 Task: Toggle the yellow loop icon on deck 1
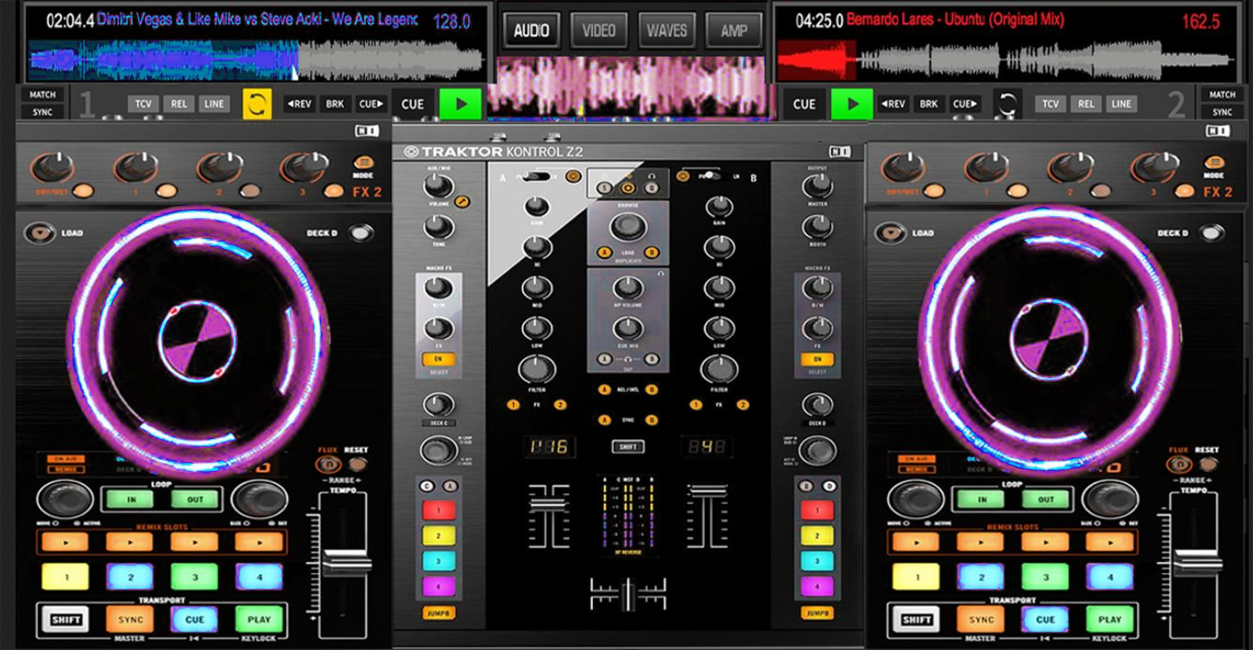click(257, 104)
